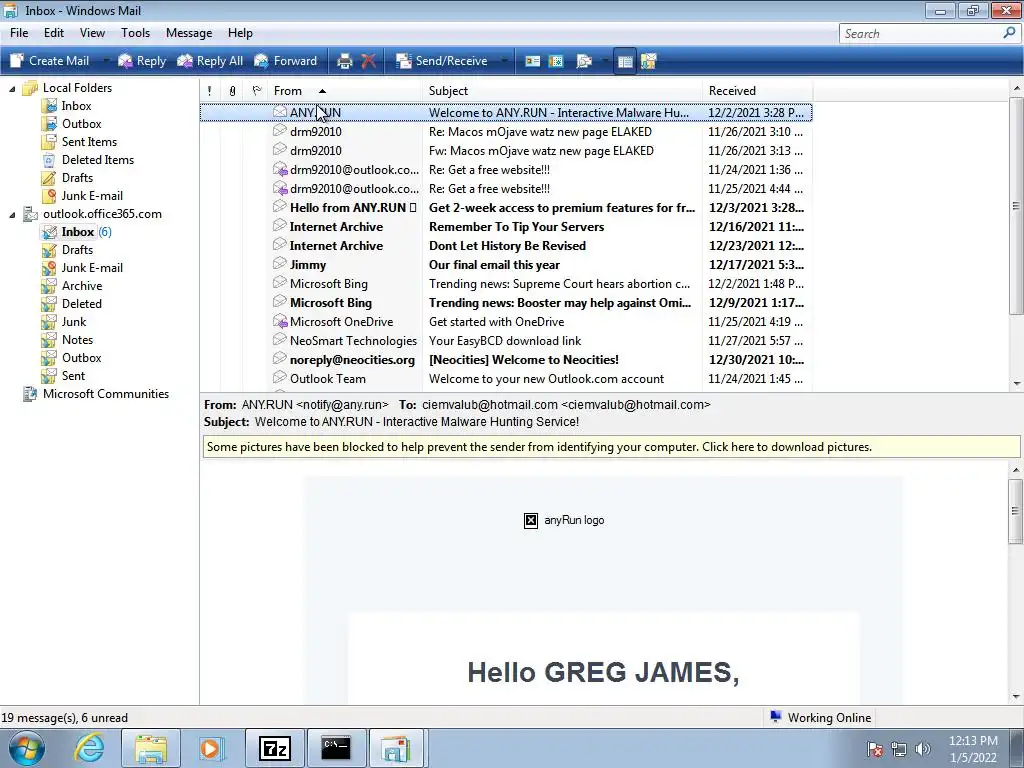Open Local Folders Drafts folder
Screen dimensions: 1024x768
click(x=77, y=178)
